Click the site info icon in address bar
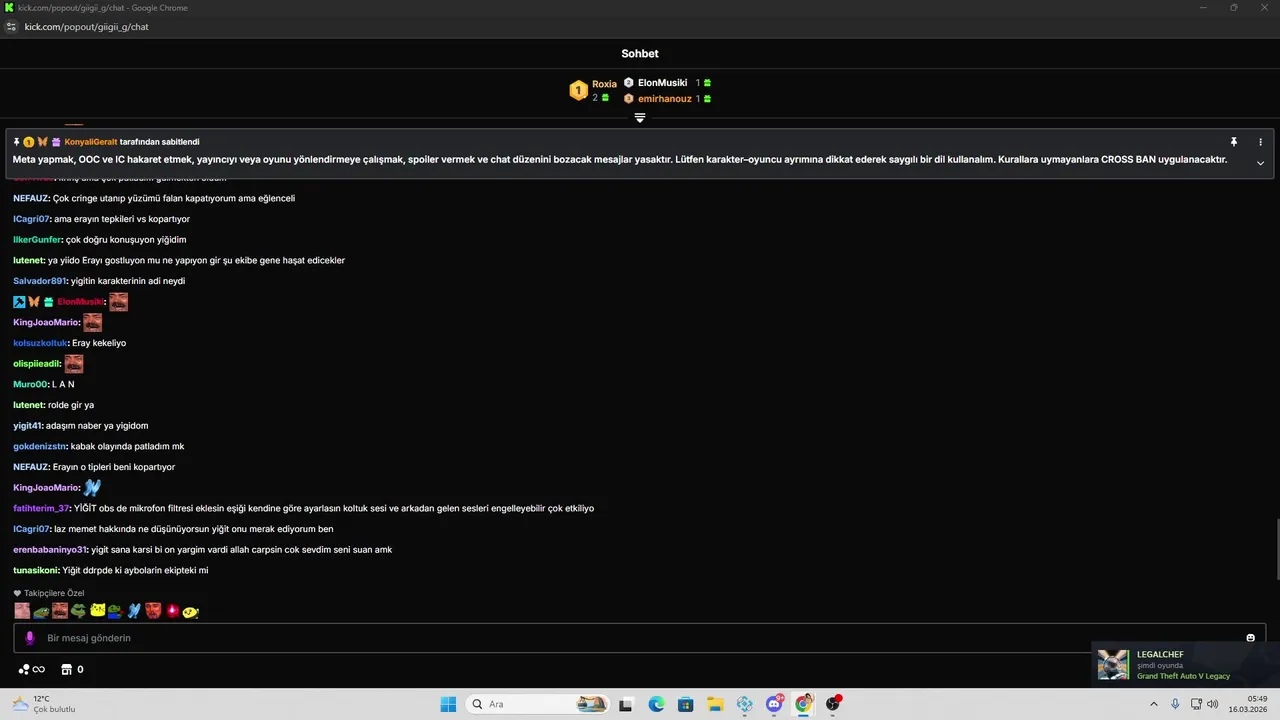Viewport: 1280px width, 720px height. click(11, 27)
